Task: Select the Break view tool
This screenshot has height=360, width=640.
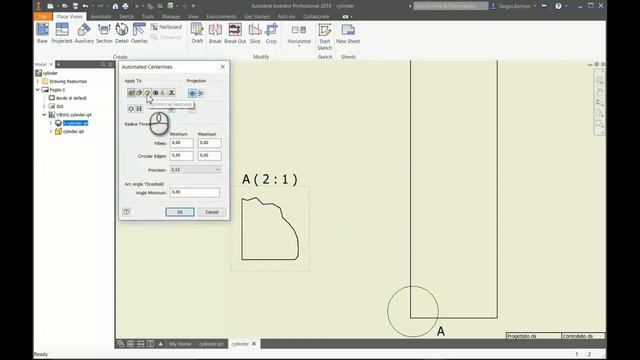Action: tap(215, 33)
